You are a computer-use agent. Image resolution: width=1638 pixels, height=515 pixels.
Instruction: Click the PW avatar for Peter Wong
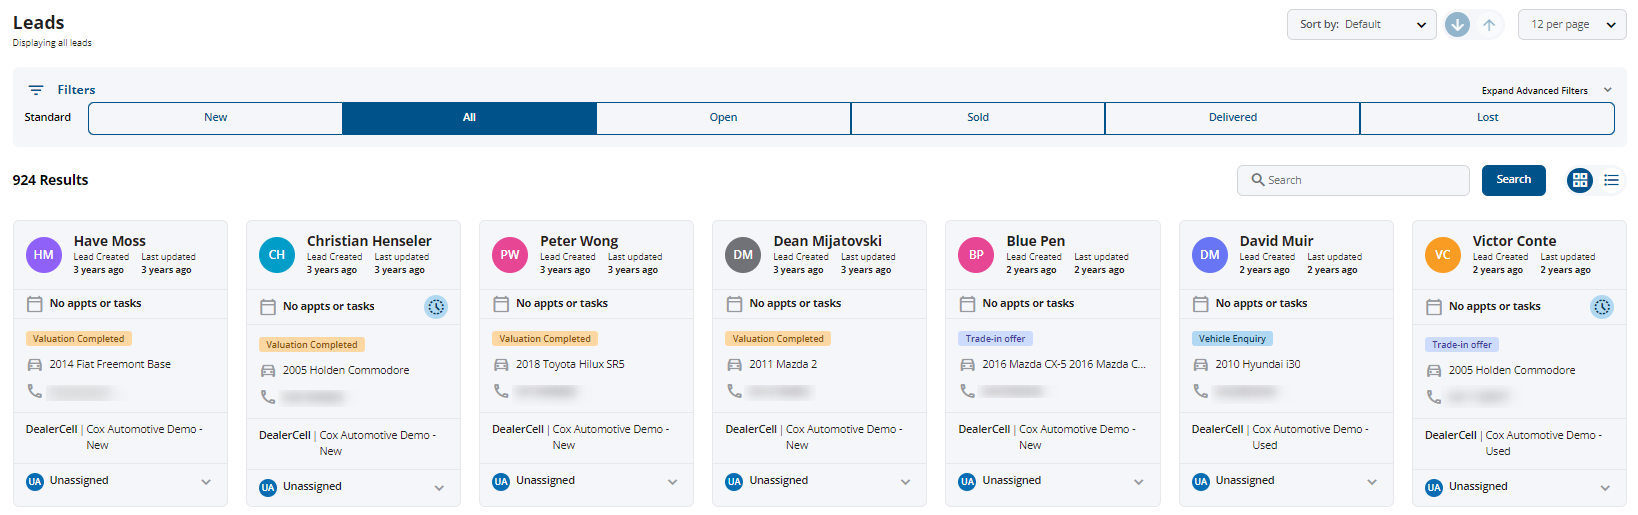pyautogui.click(x=510, y=255)
